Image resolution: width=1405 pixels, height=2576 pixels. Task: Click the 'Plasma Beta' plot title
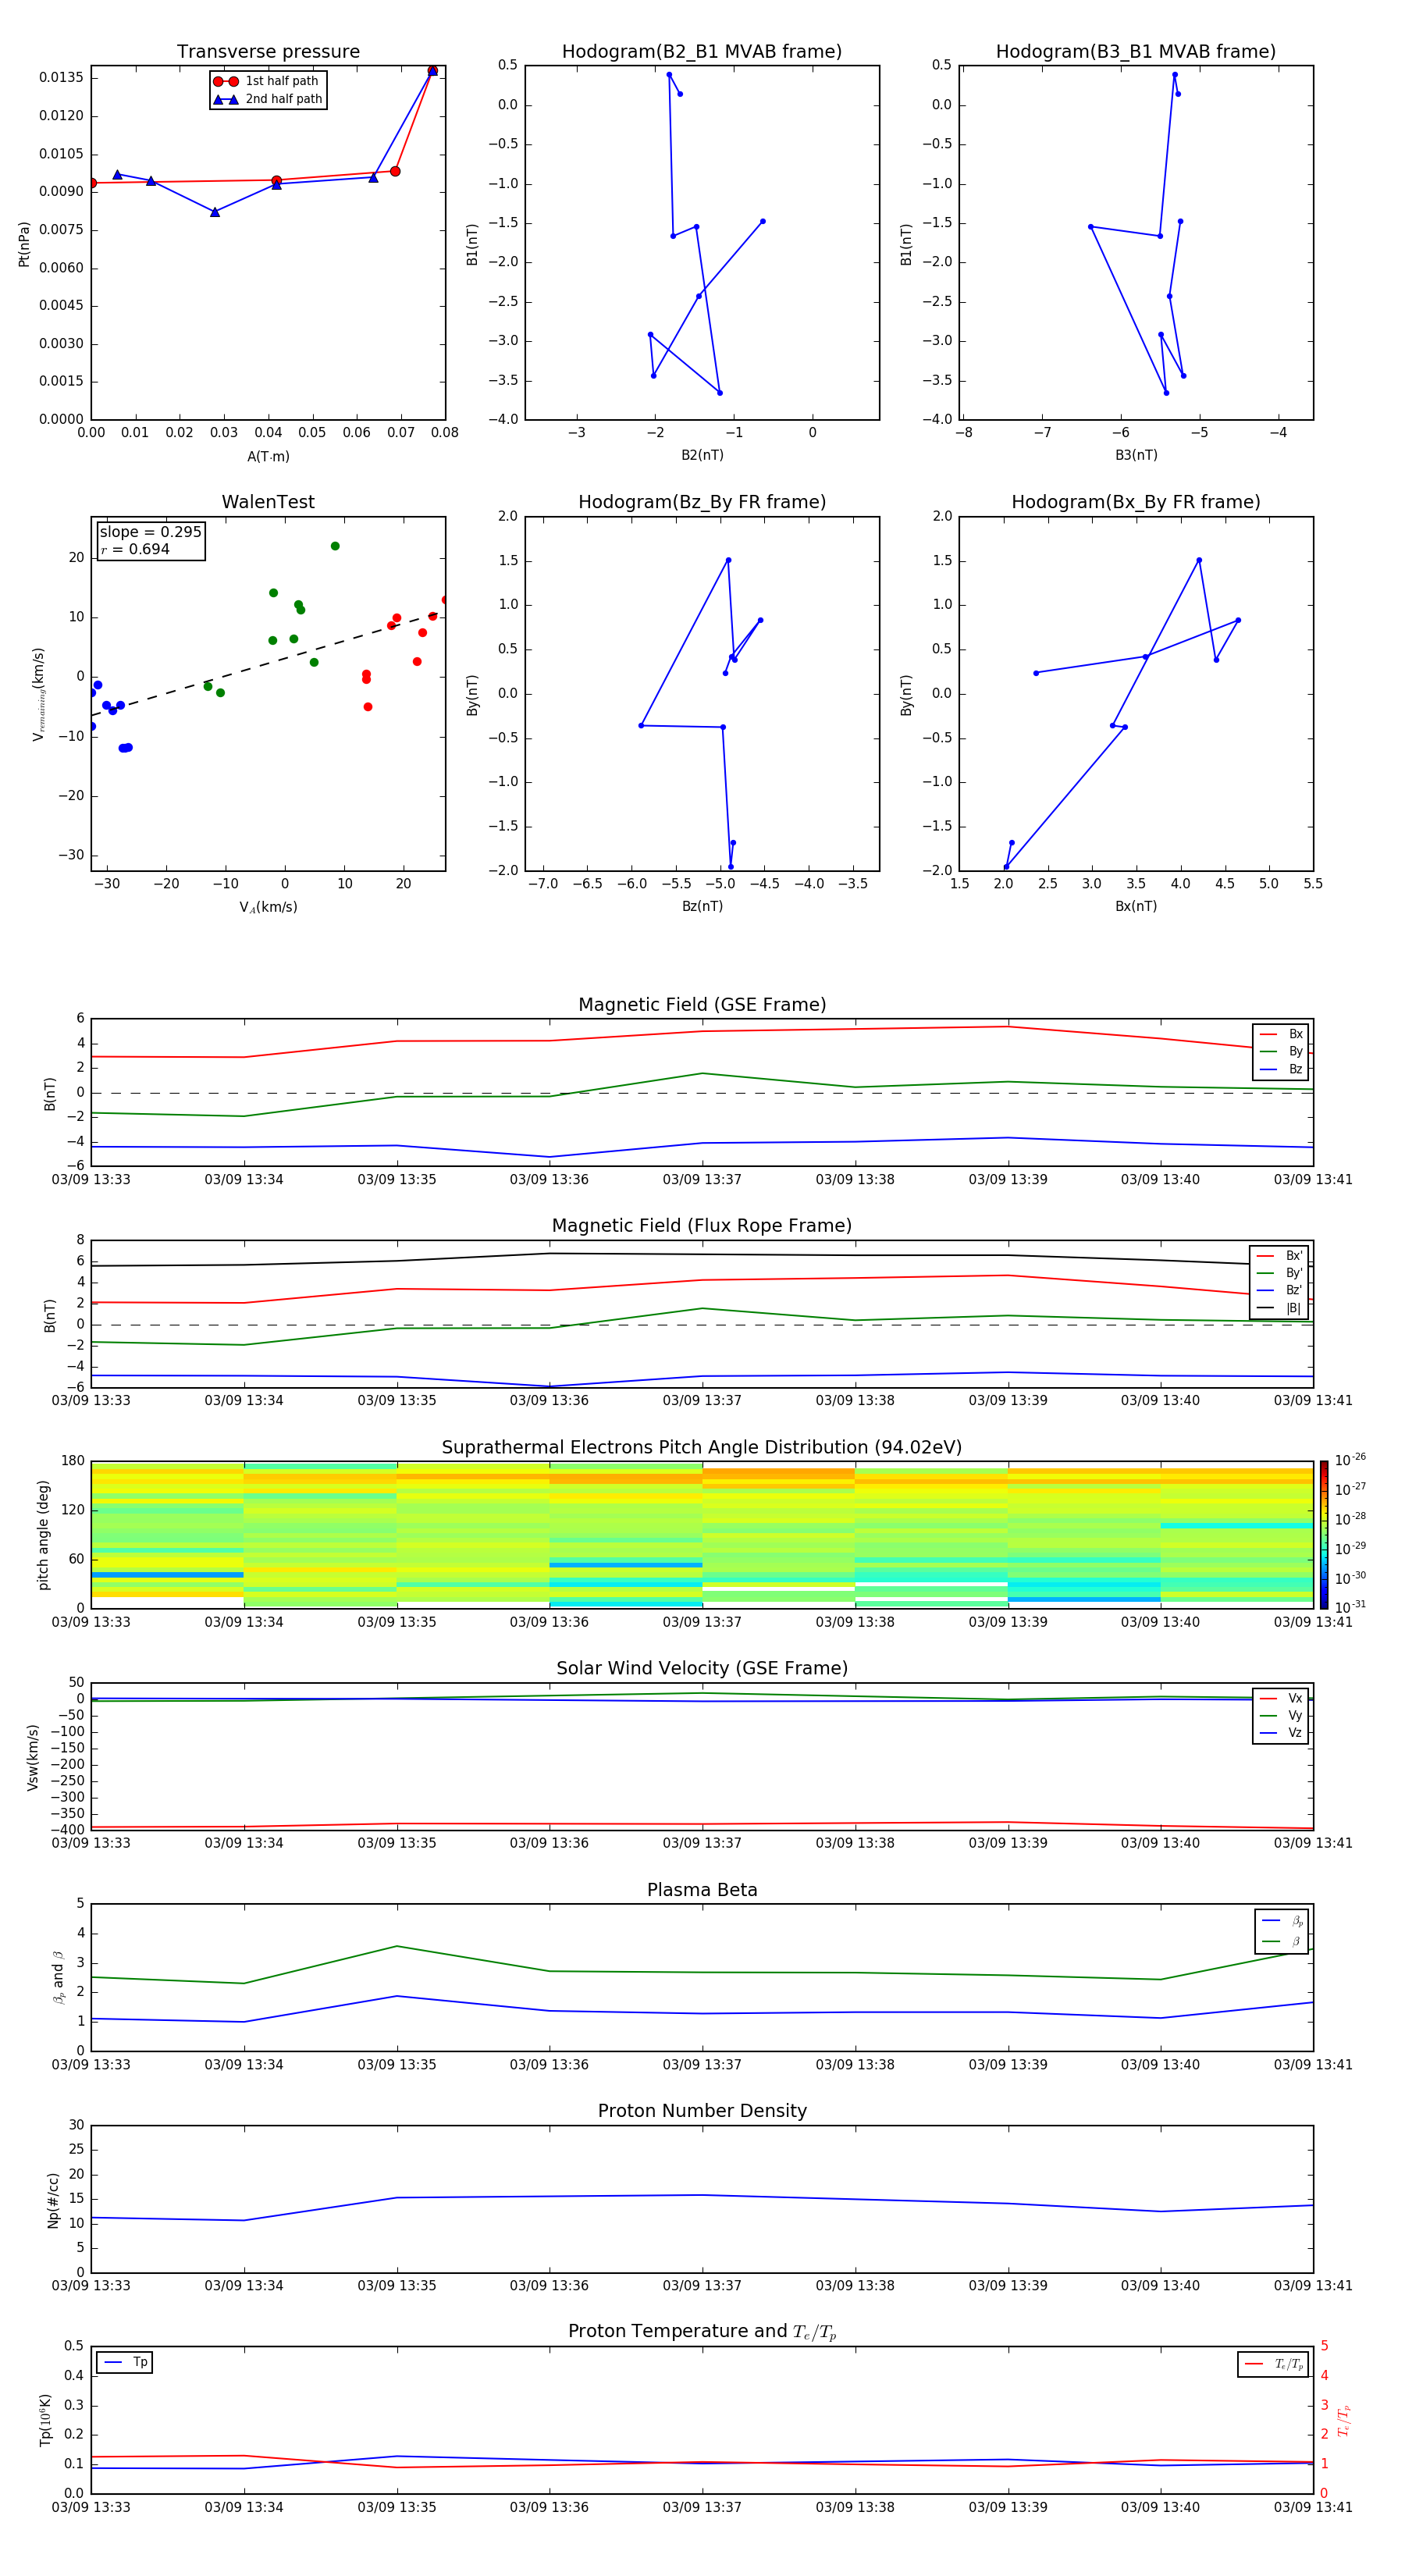click(x=702, y=1891)
